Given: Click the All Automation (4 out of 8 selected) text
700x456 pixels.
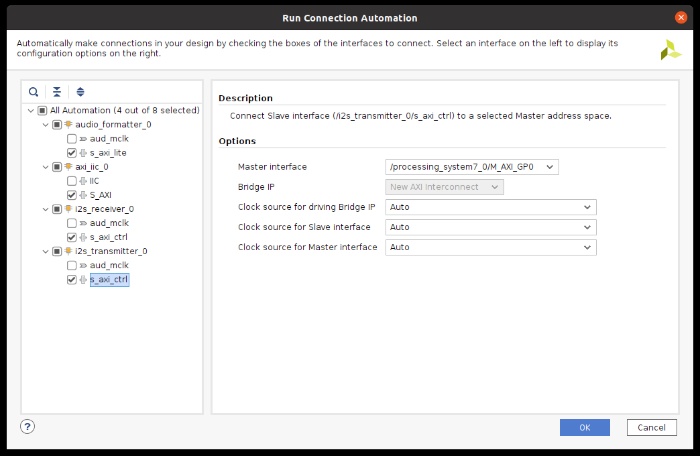Looking at the screenshot, I should [x=125, y=110].
